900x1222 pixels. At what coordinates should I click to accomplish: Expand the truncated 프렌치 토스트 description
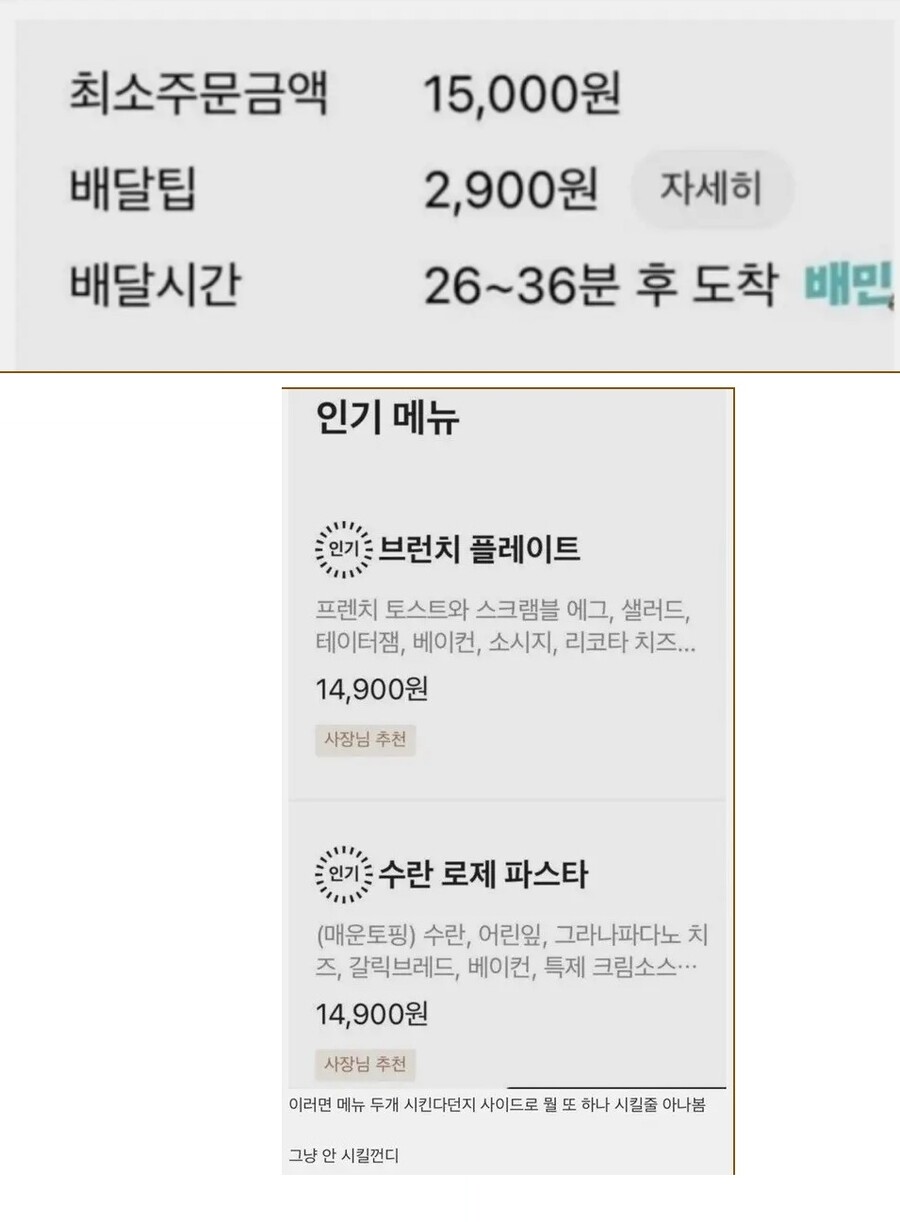tap(505, 626)
